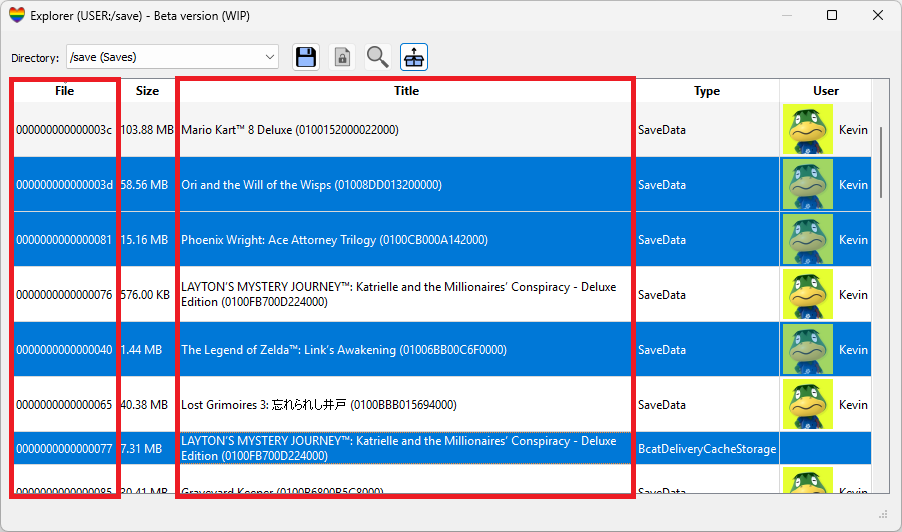
Task: Click Ori and the Will of the Wisps title
Action: 311,185
